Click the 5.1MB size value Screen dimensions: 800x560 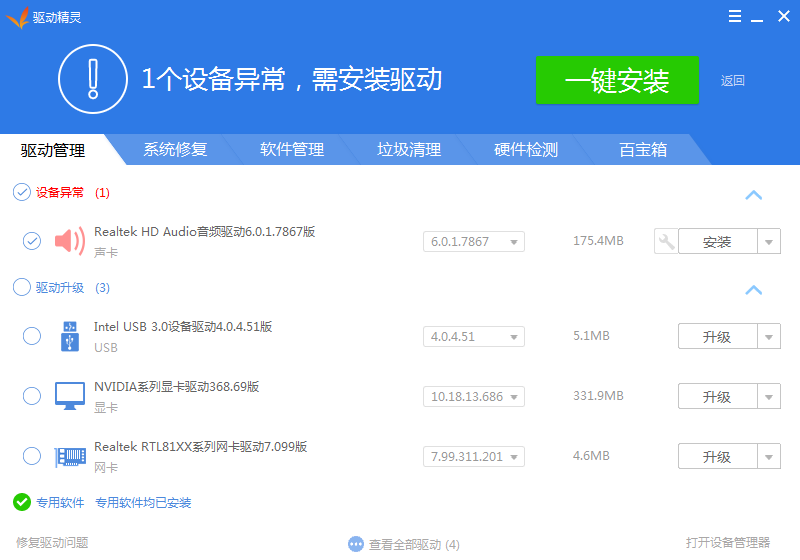[591, 336]
